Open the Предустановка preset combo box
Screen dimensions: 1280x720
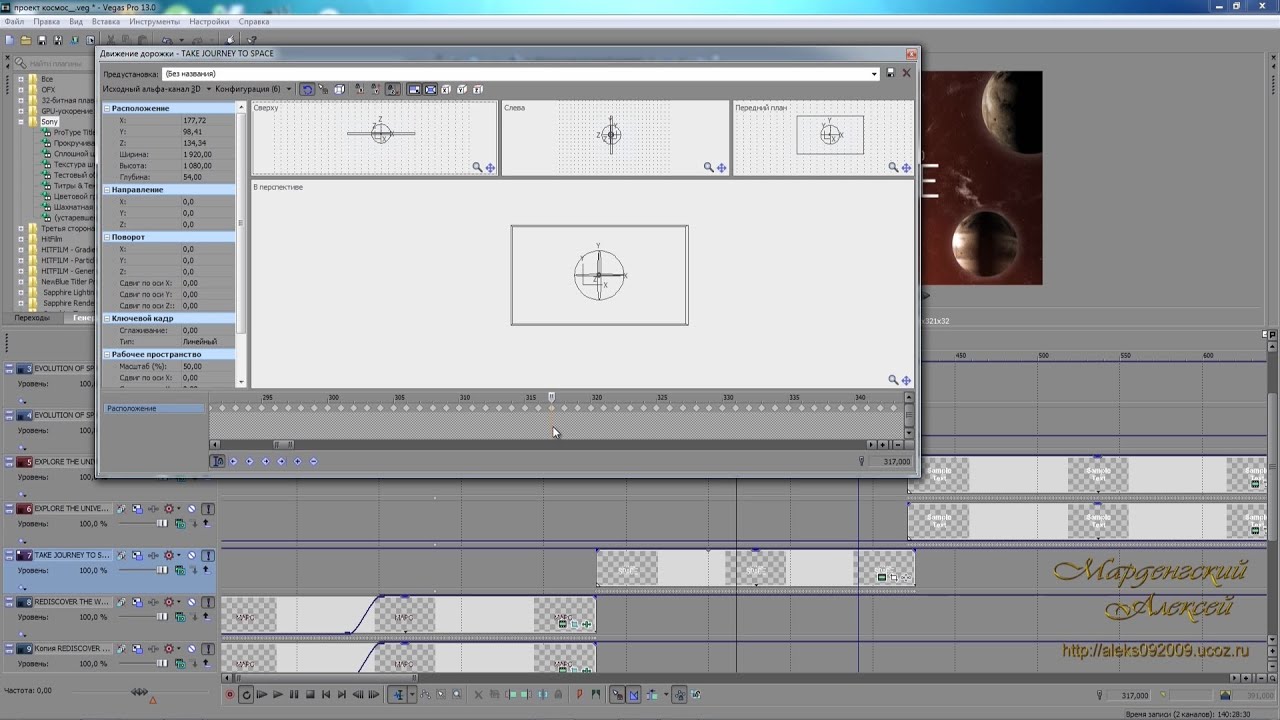(x=520, y=73)
